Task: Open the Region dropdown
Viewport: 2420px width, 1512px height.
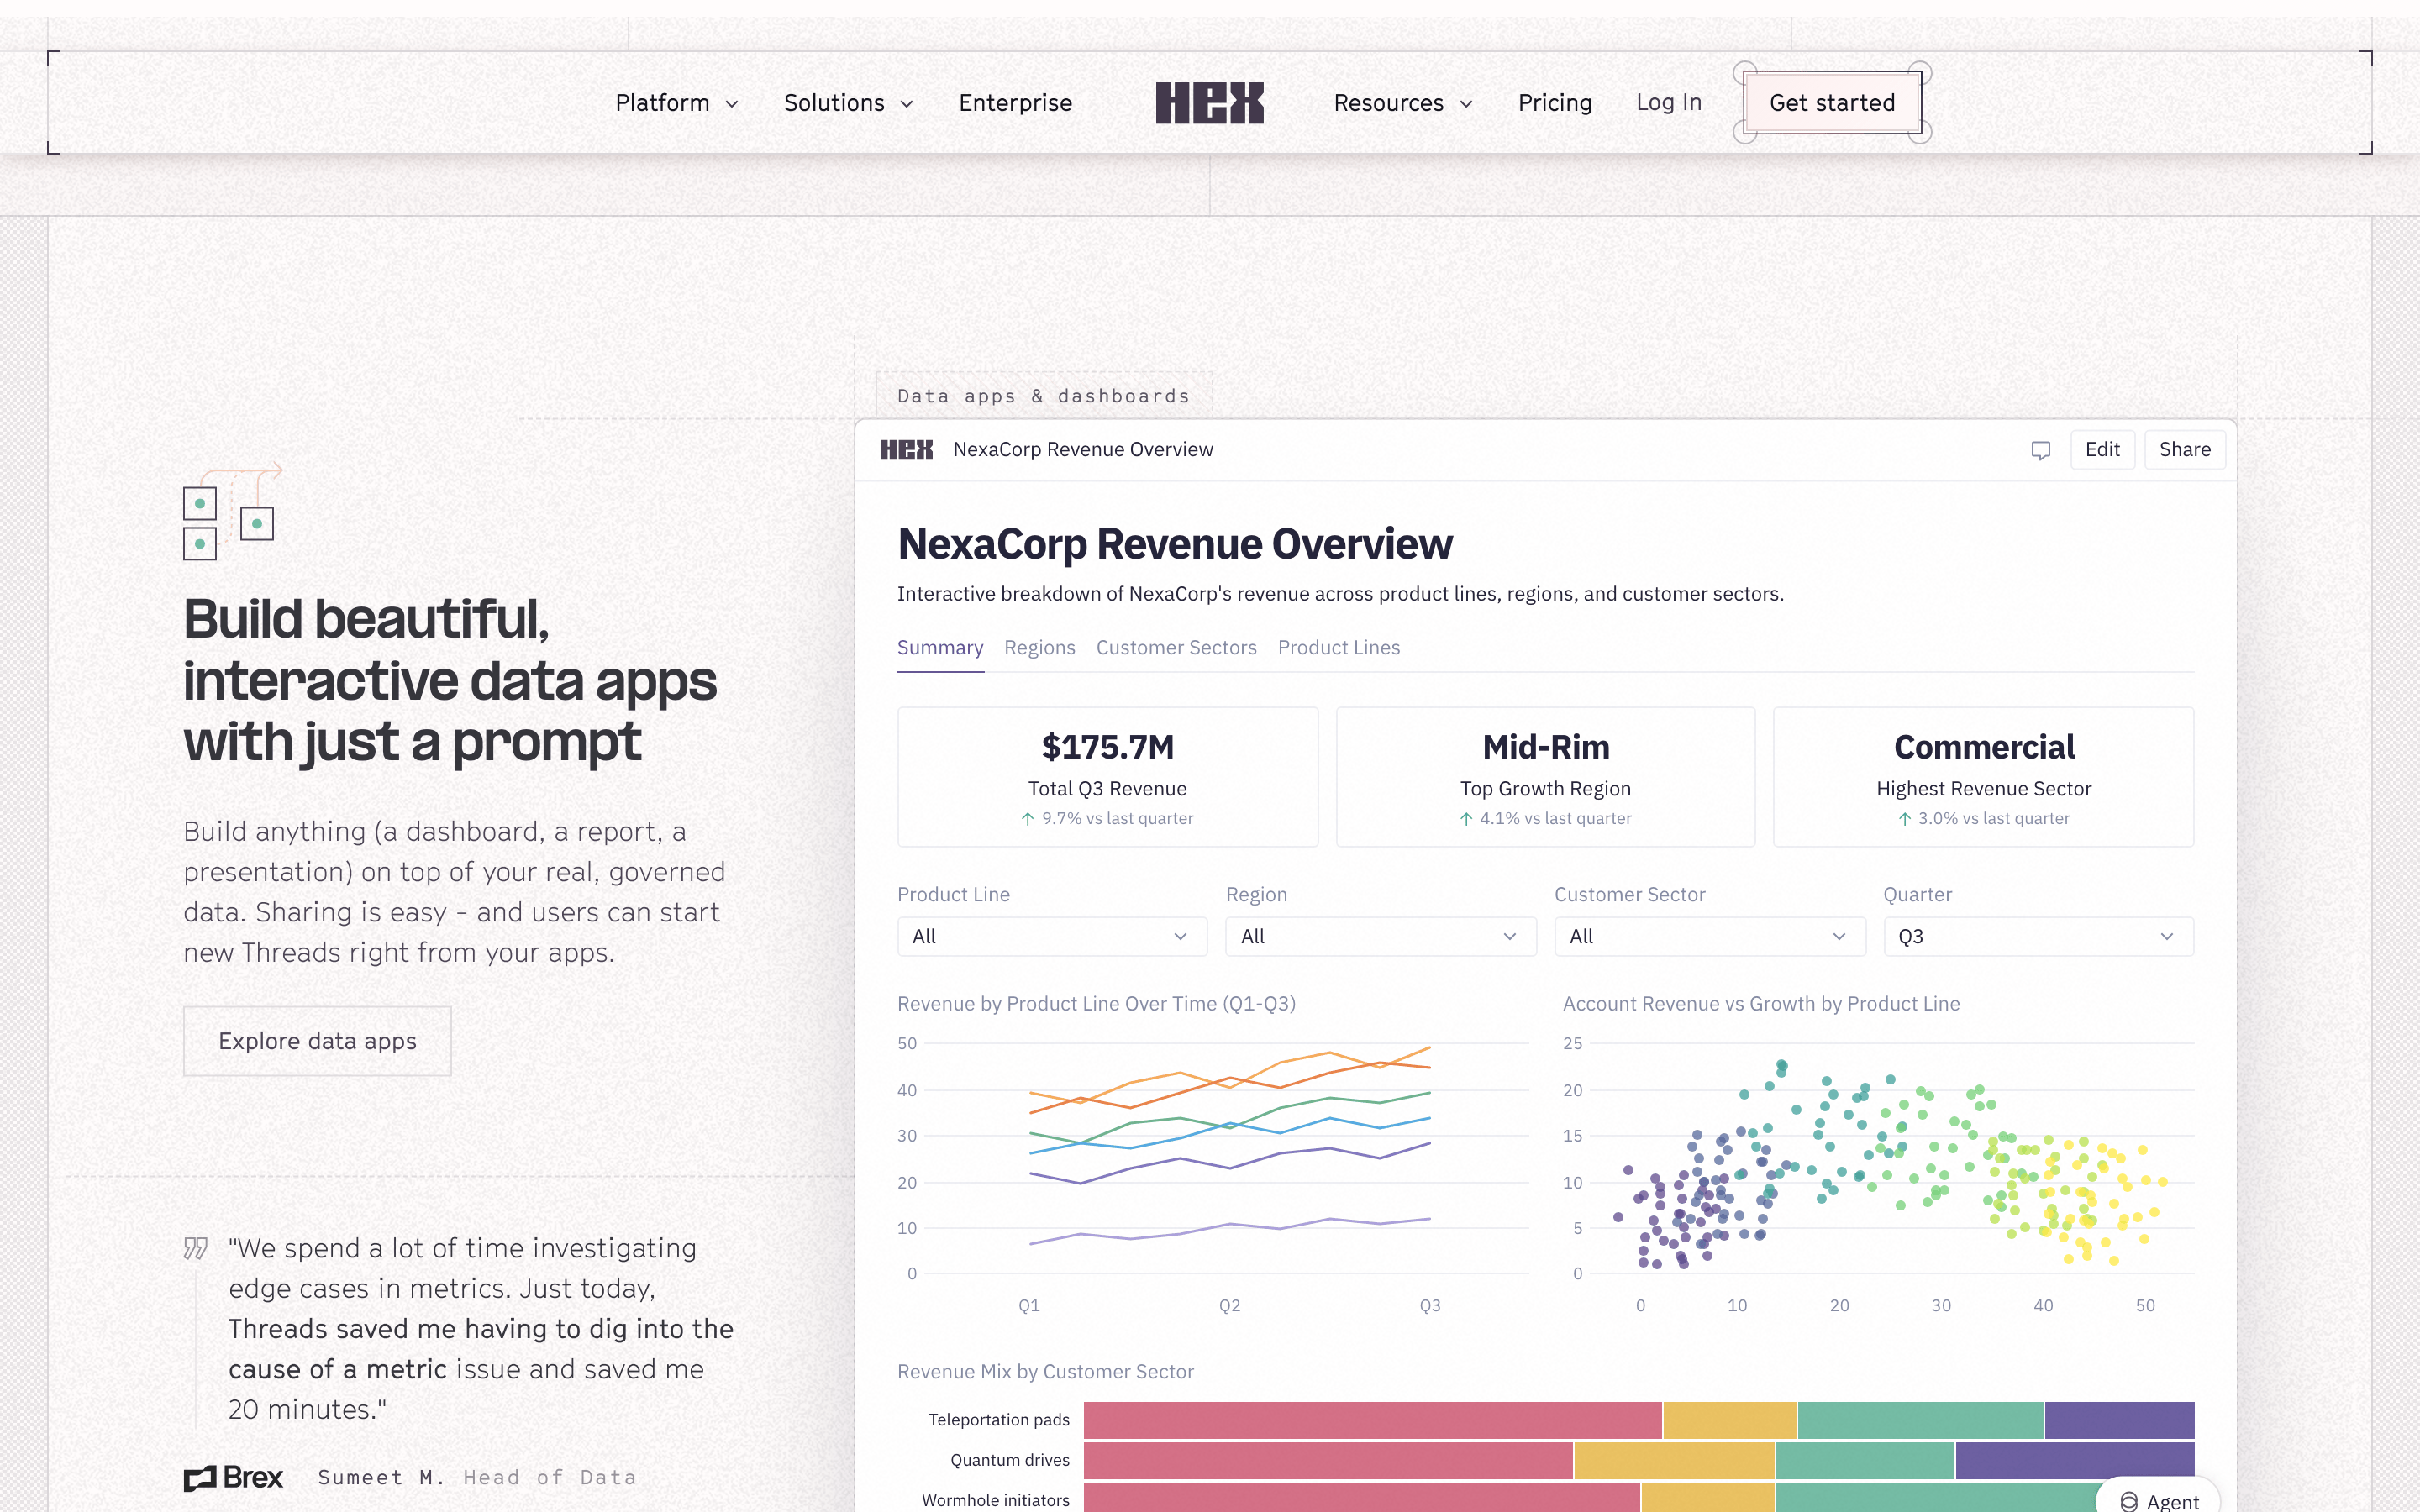Action: (x=1380, y=936)
